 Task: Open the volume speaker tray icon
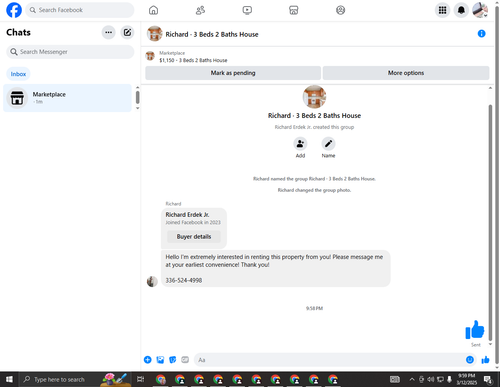click(x=430, y=379)
